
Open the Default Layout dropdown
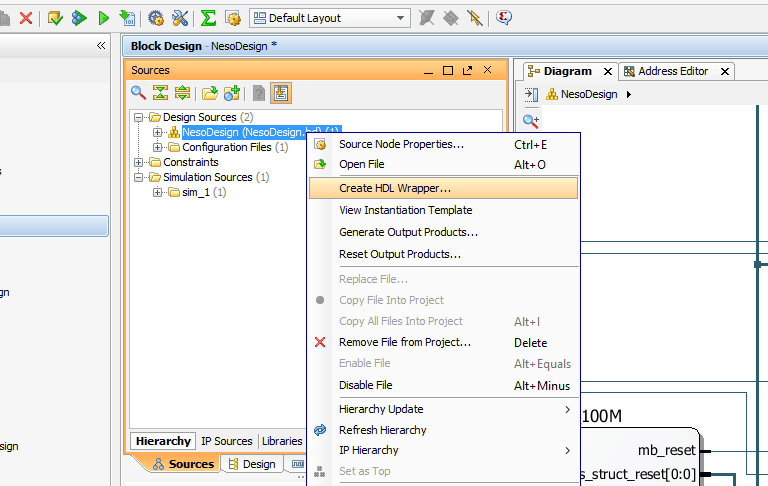pyautogui.click(x=330, y=18)
